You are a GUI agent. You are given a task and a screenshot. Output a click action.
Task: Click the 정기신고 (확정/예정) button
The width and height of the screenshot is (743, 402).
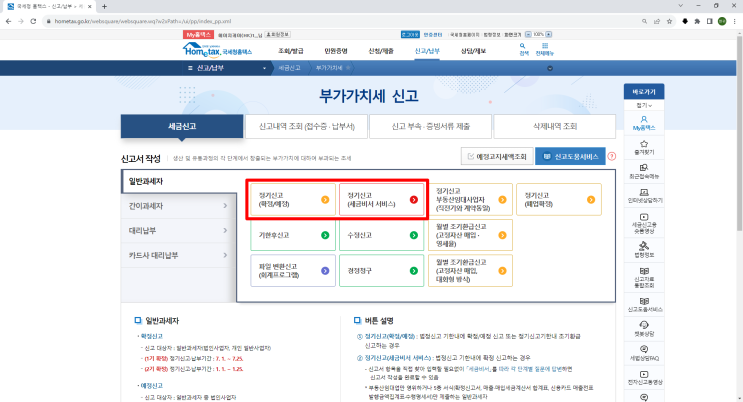pos(293,200)
